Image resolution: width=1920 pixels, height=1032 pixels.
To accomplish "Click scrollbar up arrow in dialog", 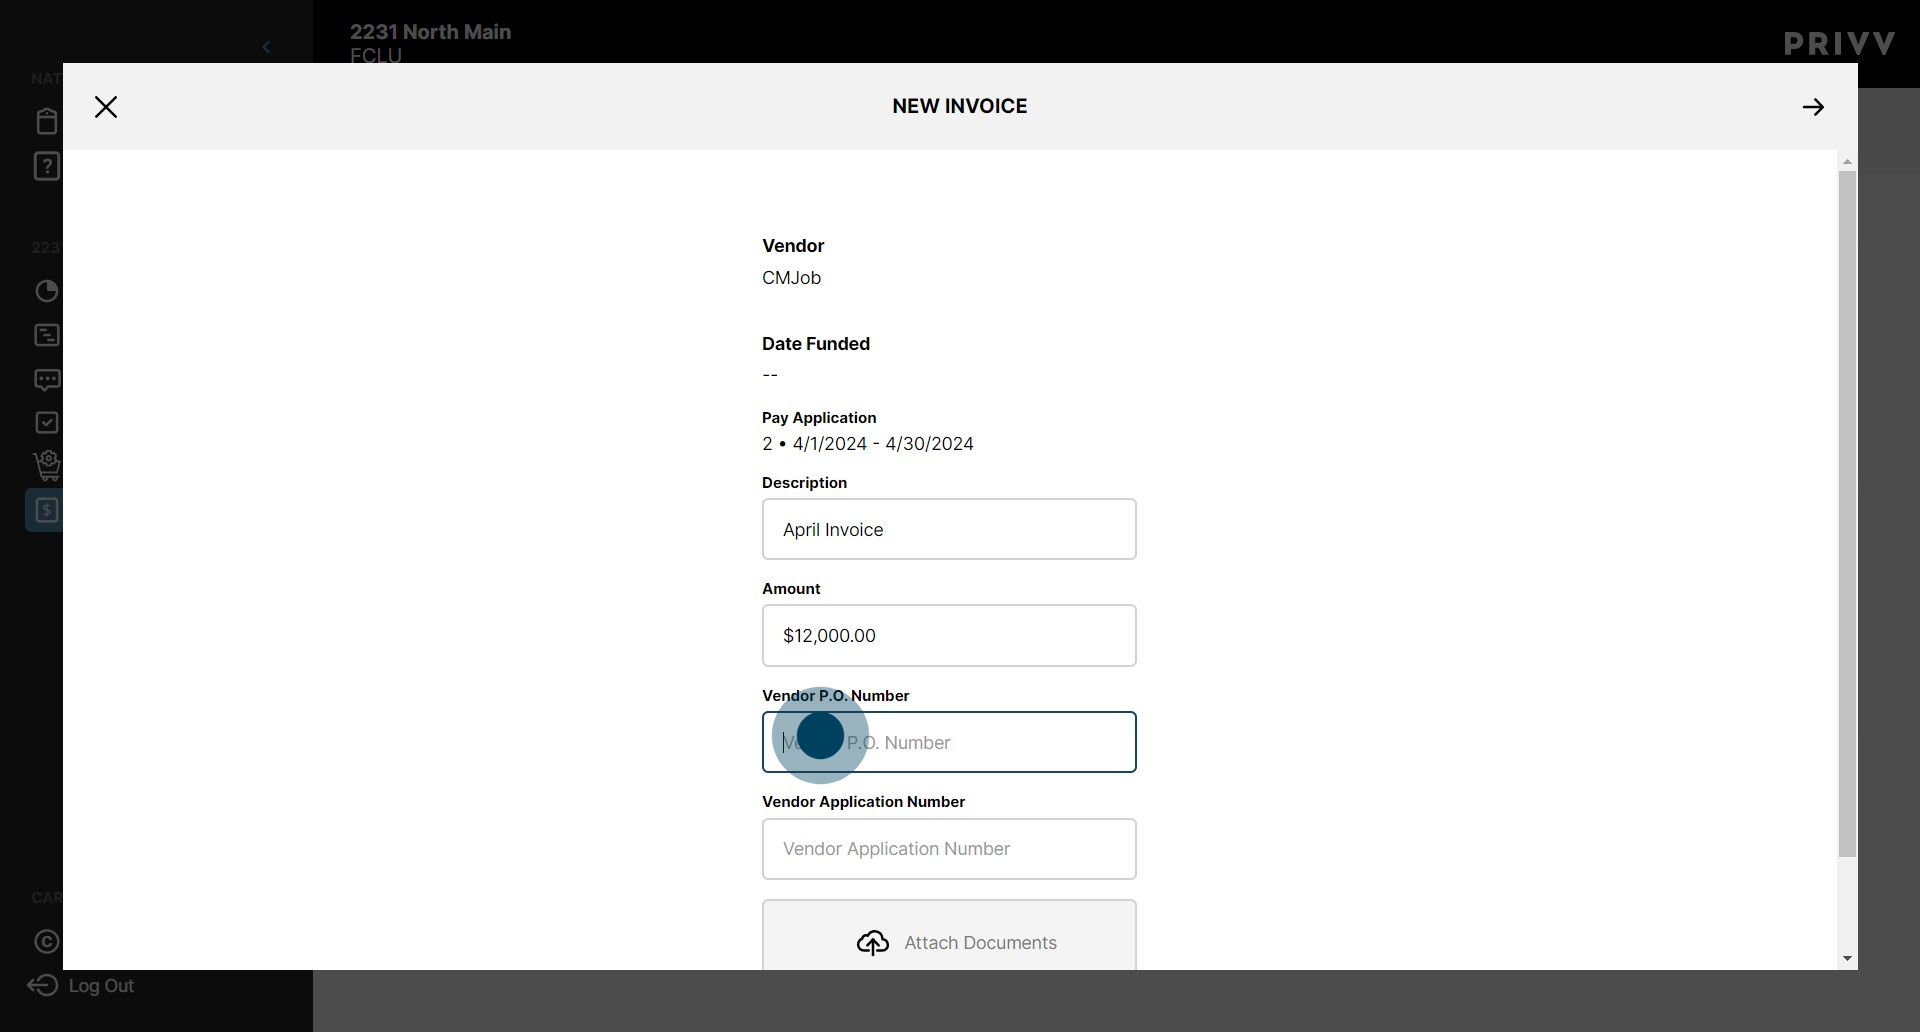I will pos(1847,161).
